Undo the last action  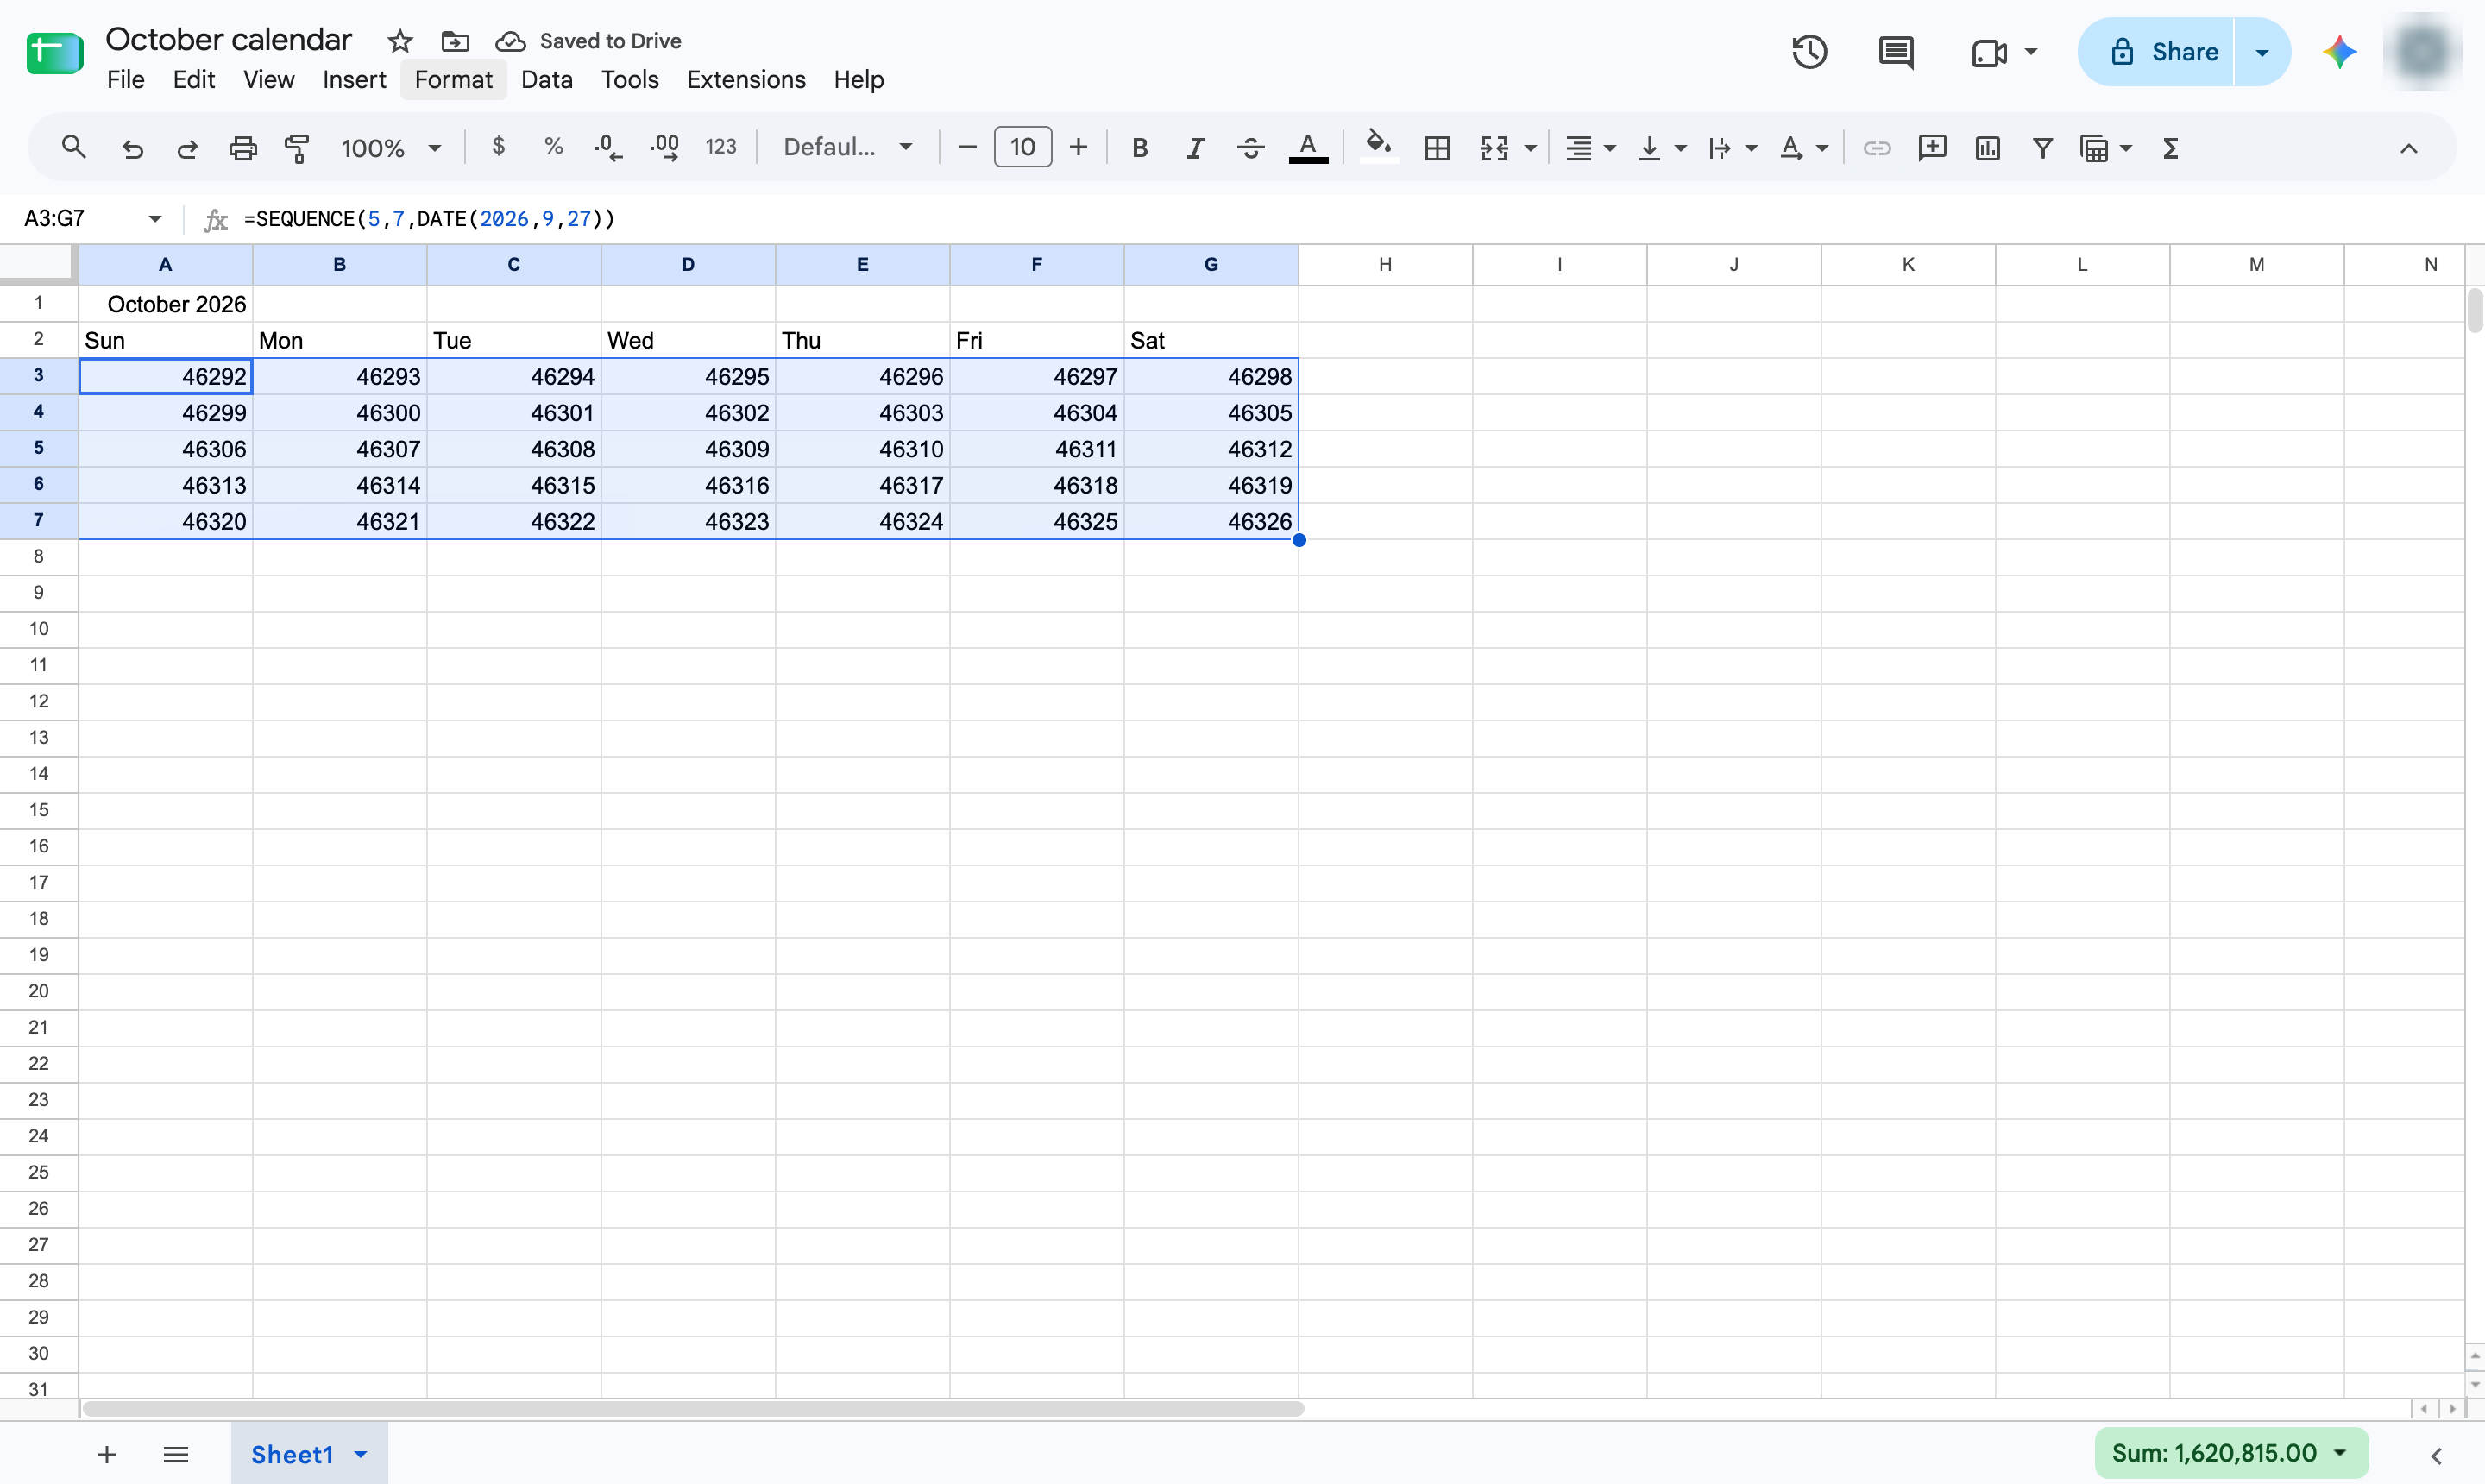[x=132, y=148]
